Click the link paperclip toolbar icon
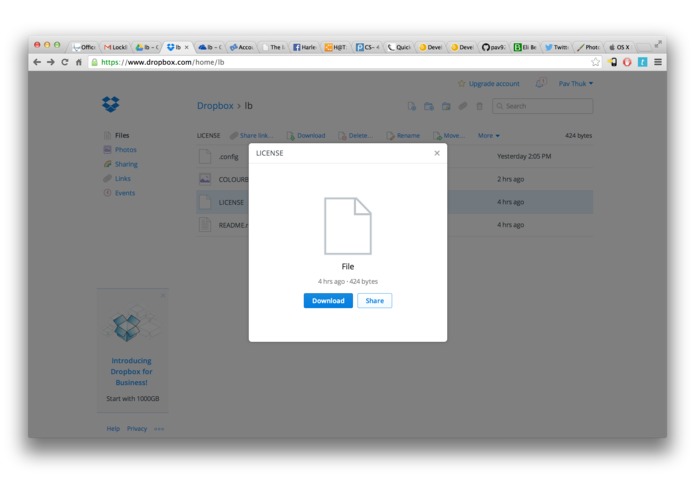Screen dimensions: 695x494 (x=463, y=106)
